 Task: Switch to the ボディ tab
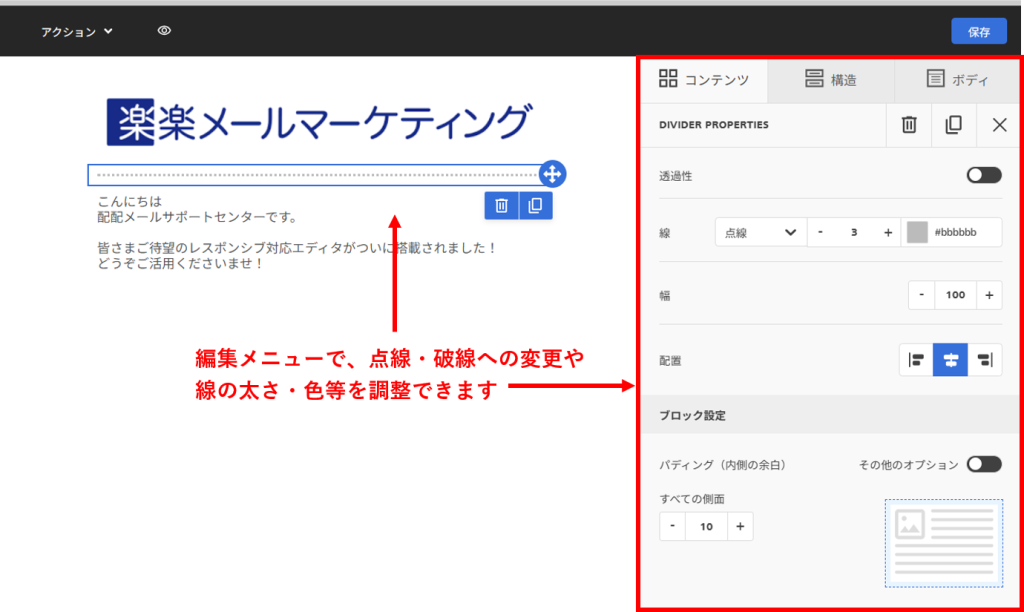click(x=957, y=80)
